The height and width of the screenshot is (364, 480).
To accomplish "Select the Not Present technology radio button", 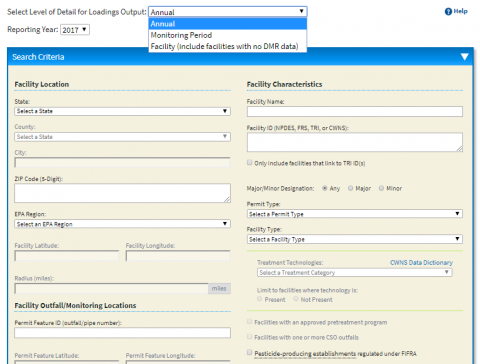I will [296, 299].
